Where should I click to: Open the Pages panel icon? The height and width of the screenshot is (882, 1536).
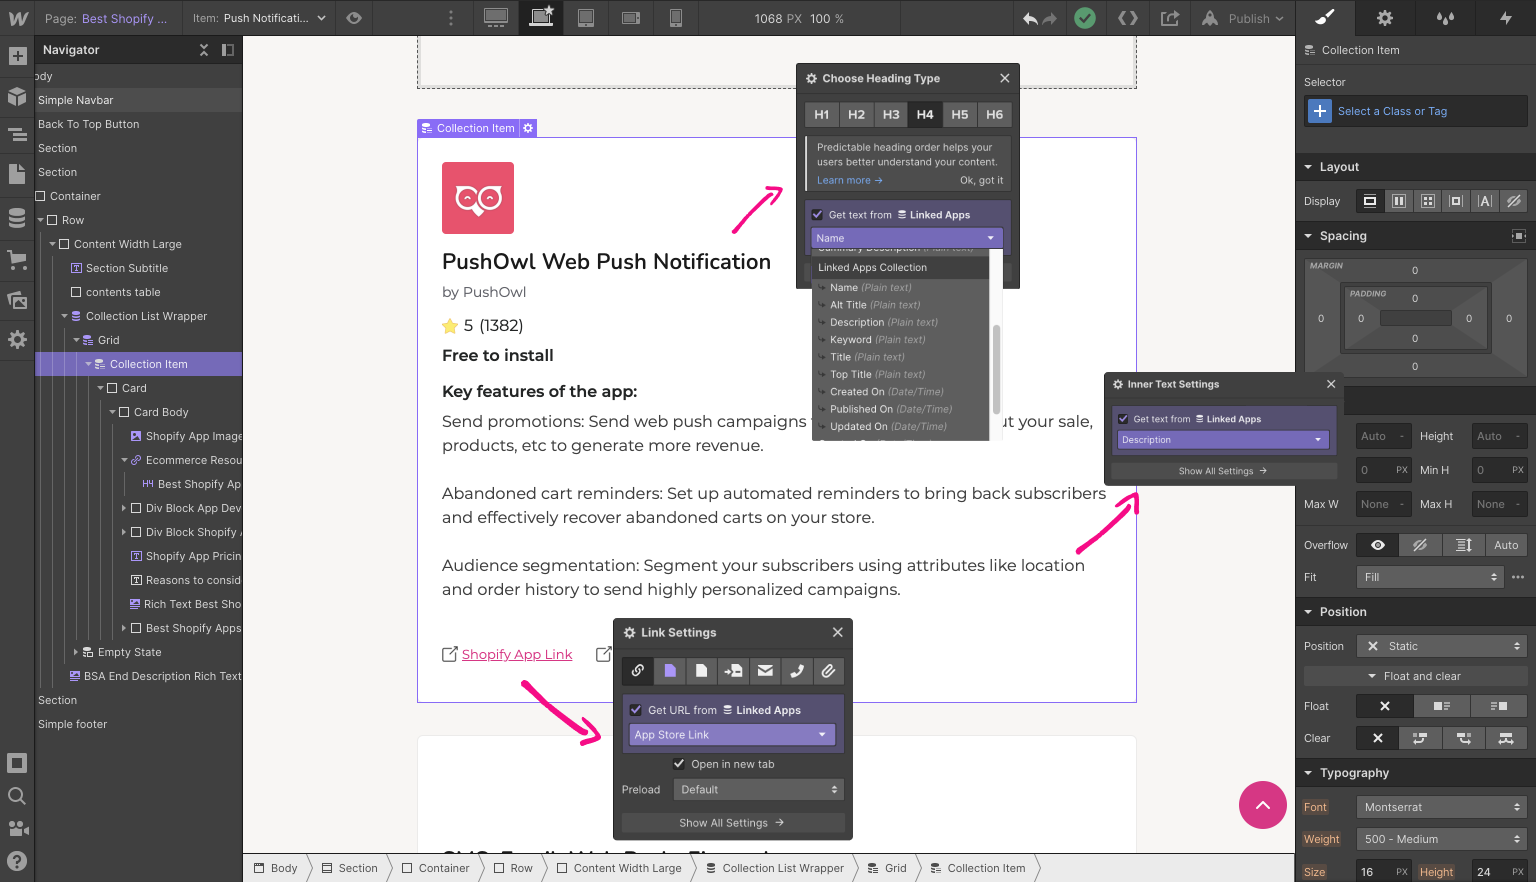[17, 174]
